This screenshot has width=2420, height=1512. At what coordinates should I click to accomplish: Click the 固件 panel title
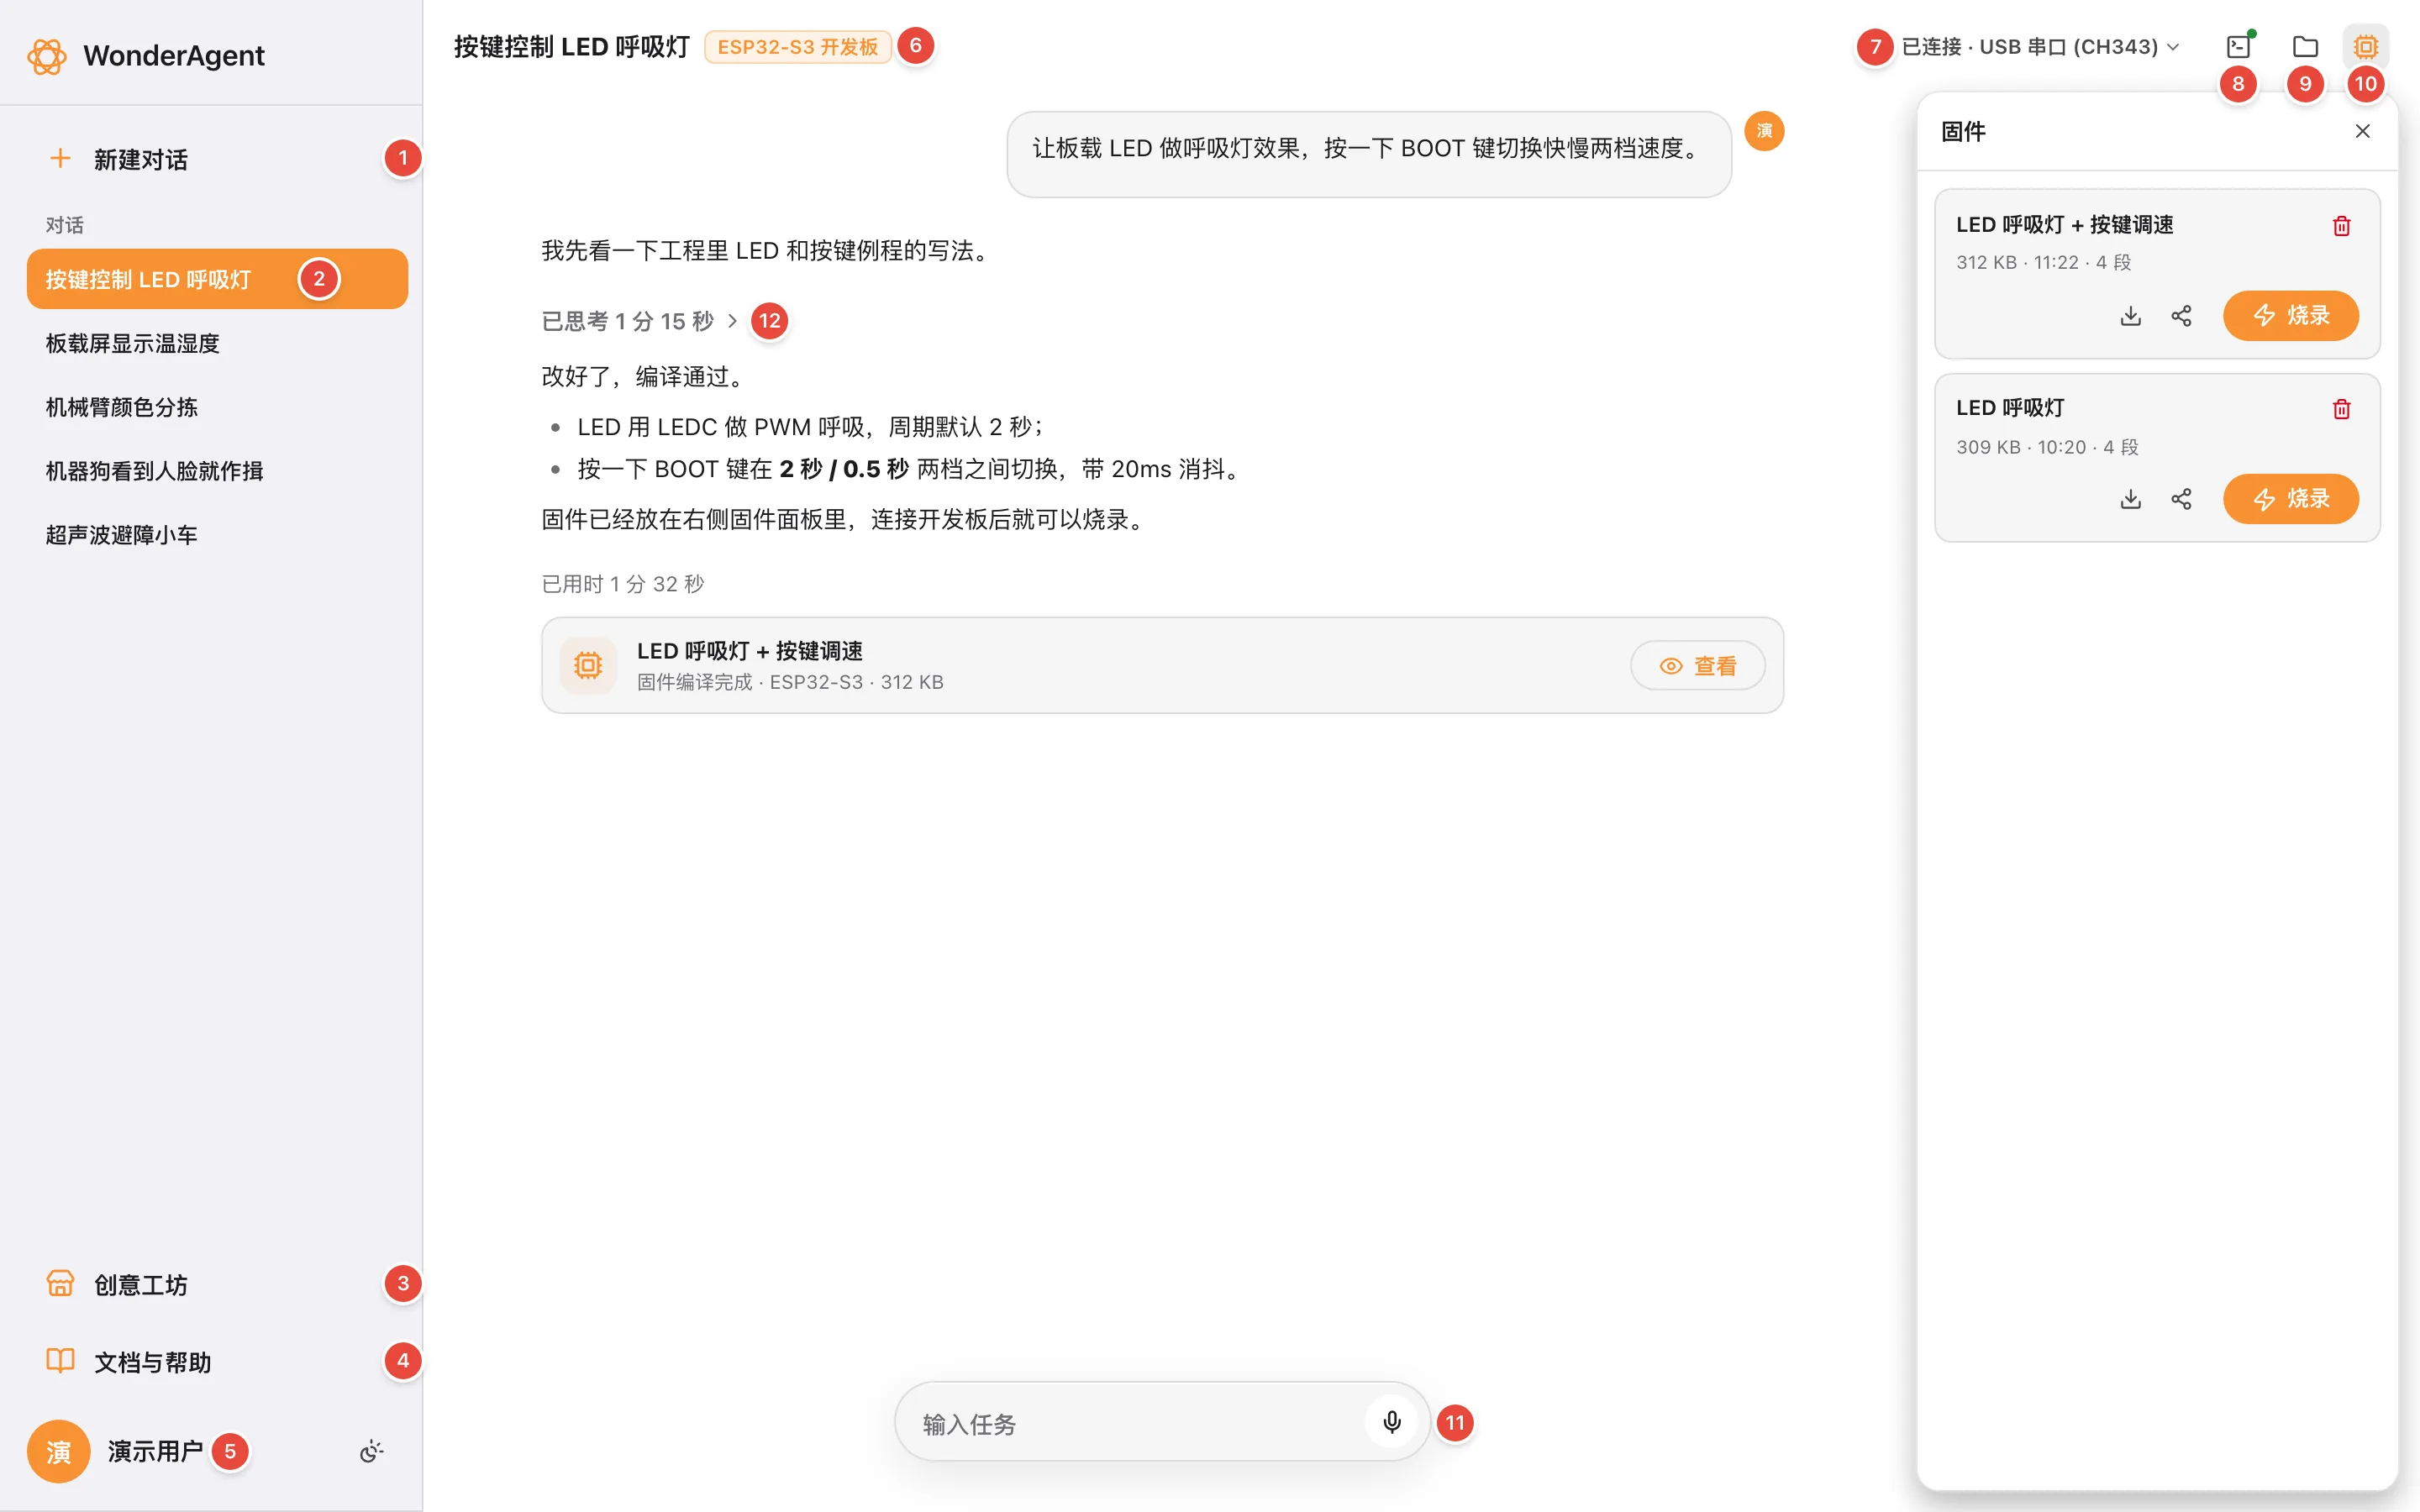coord(1963,131)
